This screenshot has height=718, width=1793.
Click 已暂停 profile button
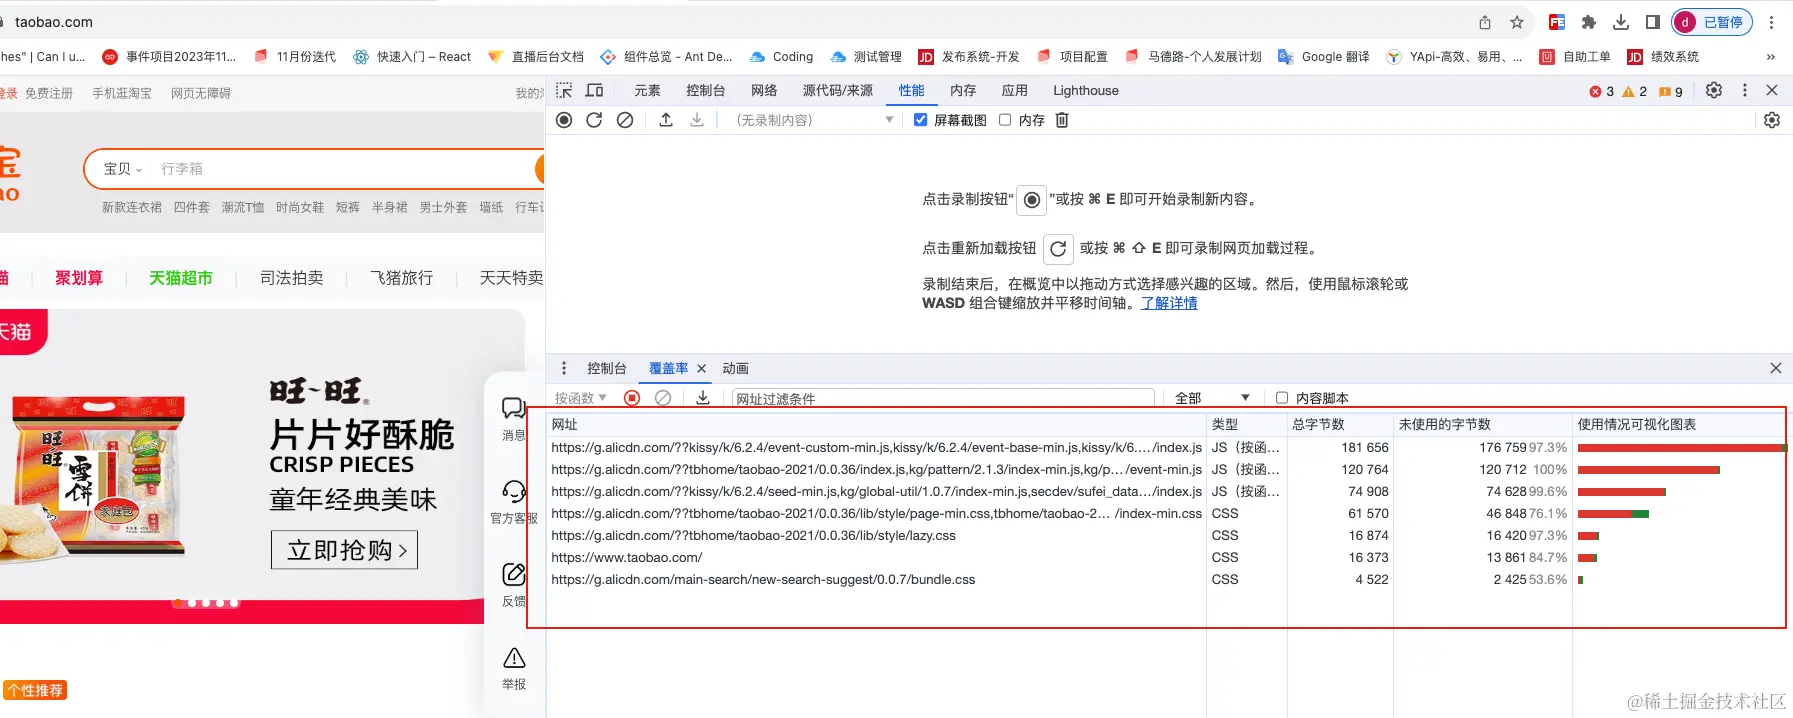(1712, 22)
